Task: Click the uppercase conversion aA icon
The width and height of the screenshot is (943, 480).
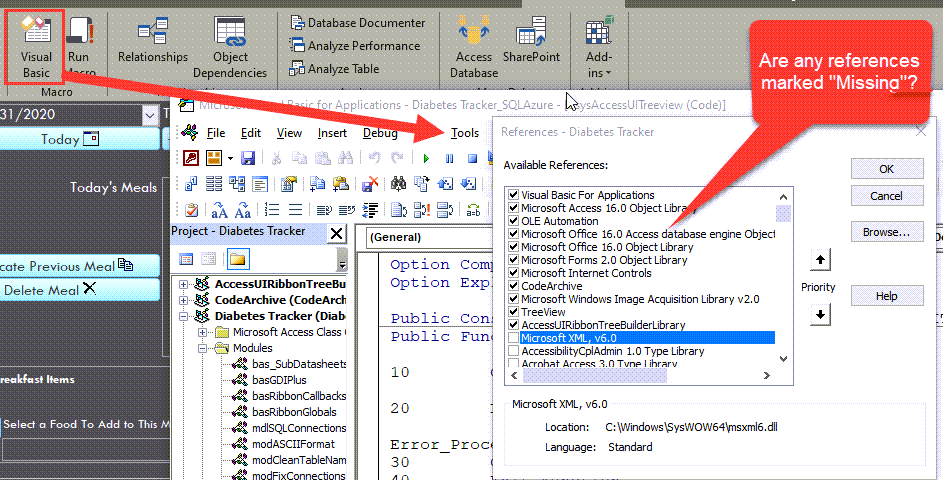Action: [x=220, y=210]
